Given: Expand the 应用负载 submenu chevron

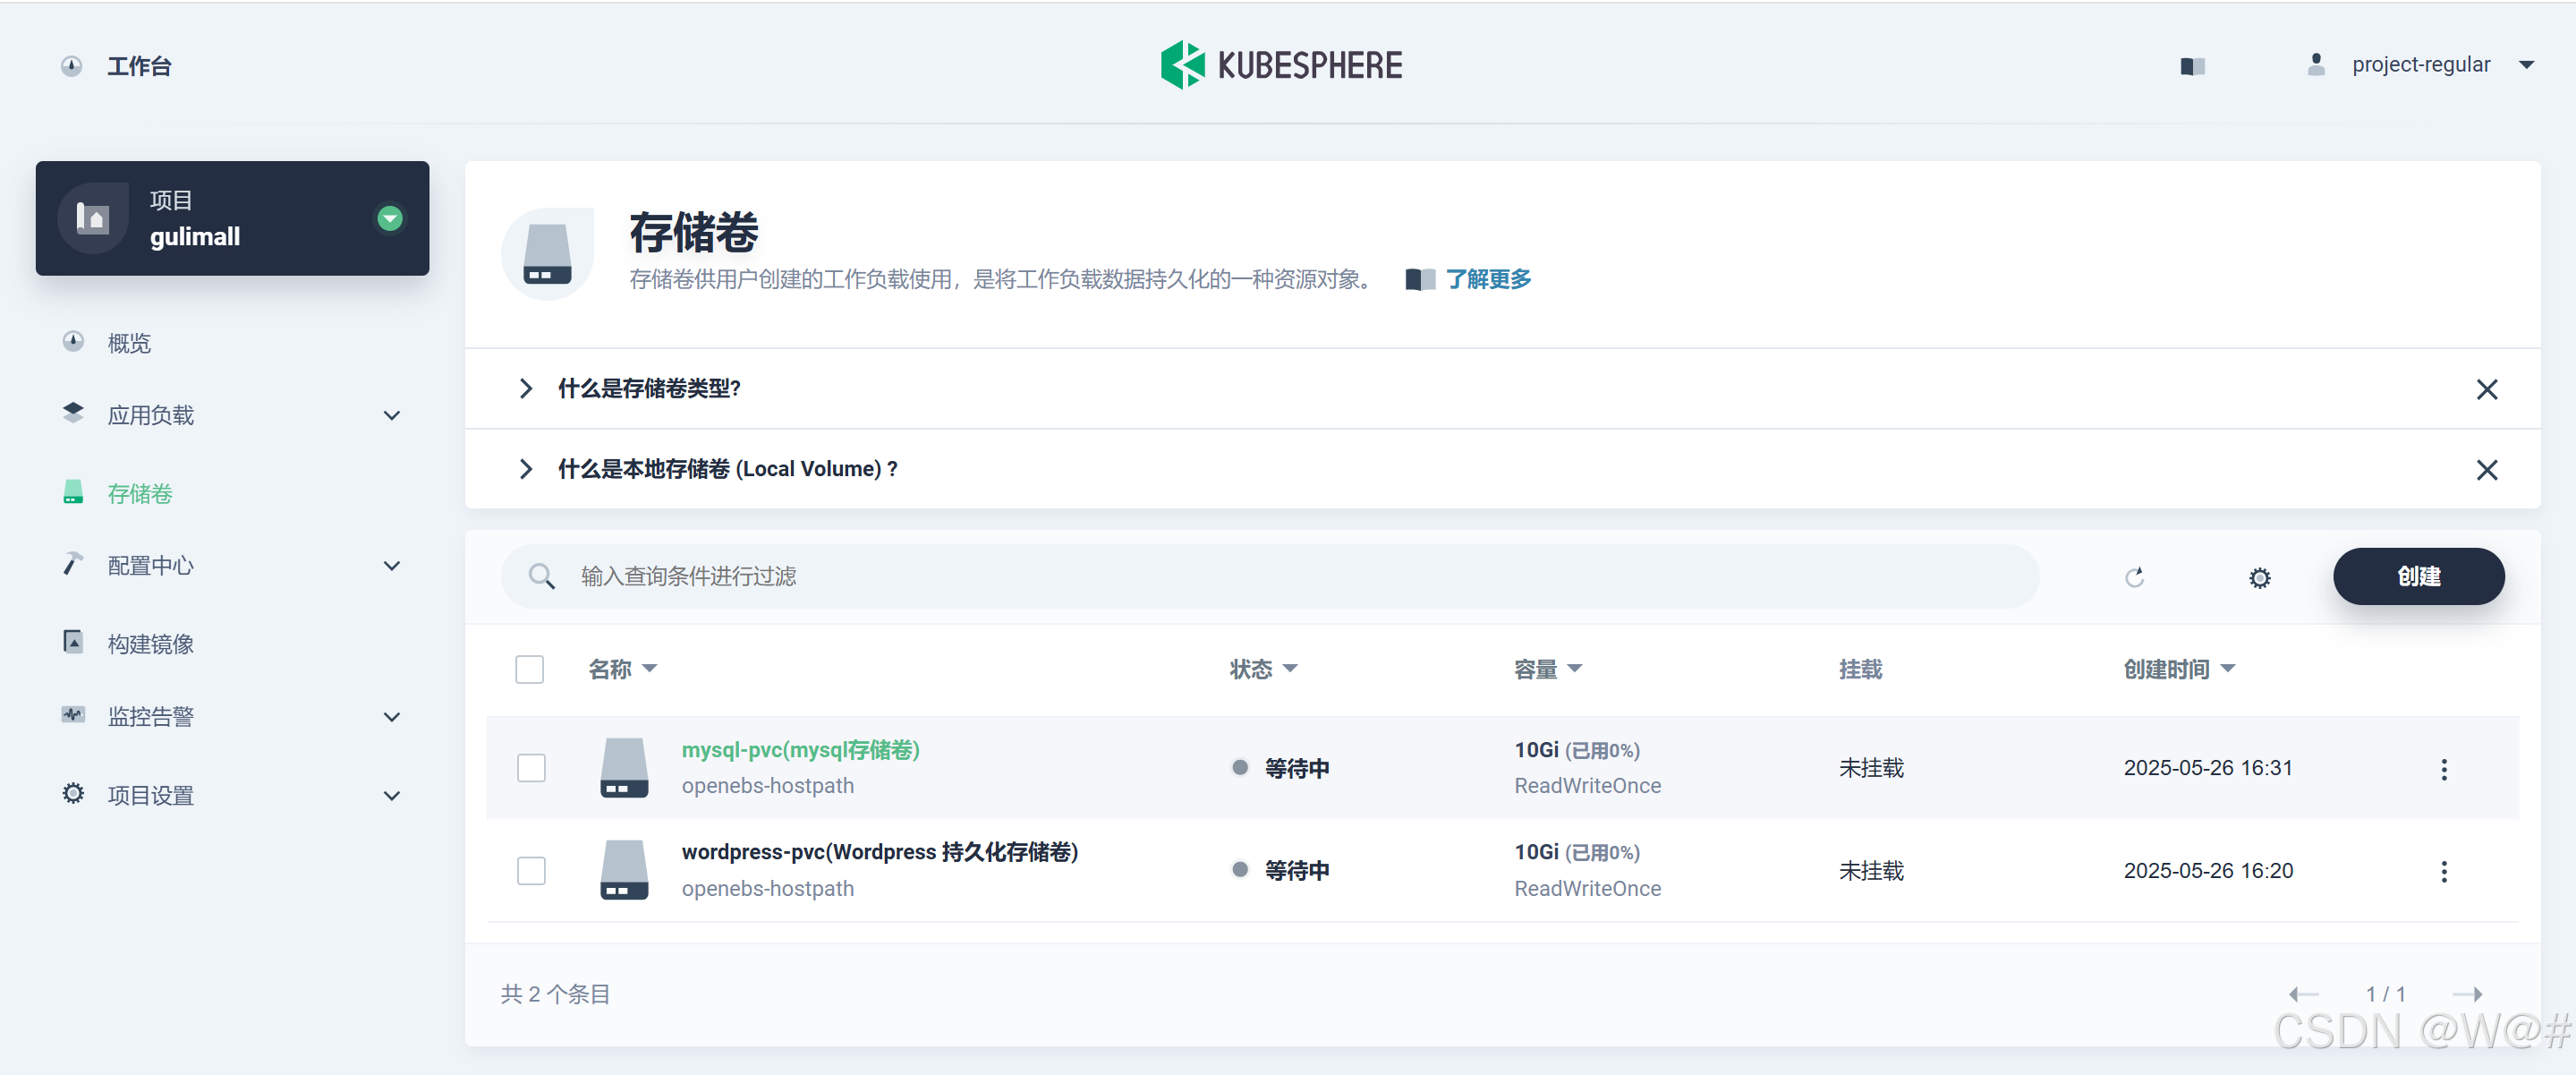Looking at the screenshot, I should pos(392,415).
